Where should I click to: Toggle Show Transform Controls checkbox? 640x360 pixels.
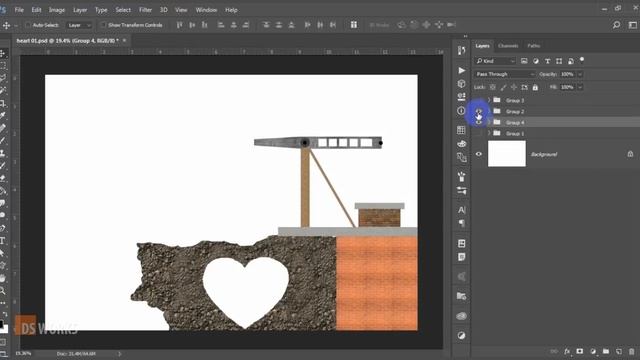pyautogui.click(x=103, y=25)
